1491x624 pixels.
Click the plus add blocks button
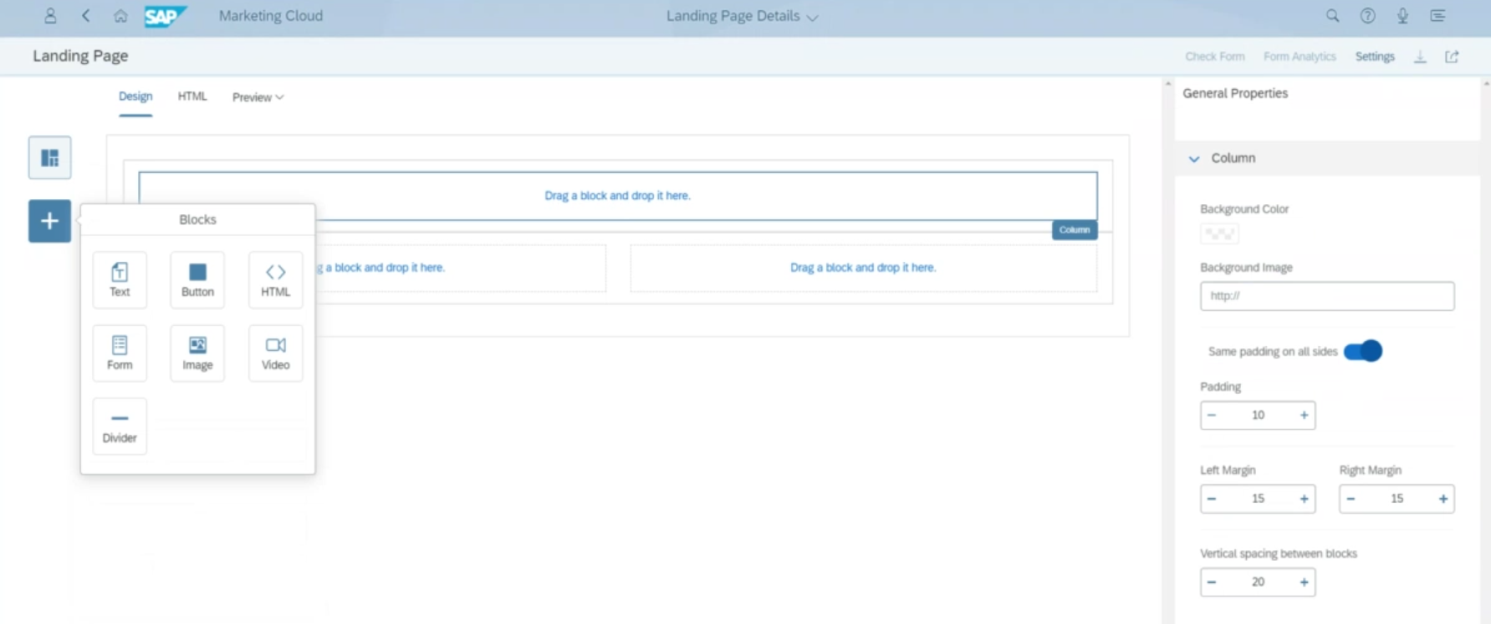tap(50, 221)
